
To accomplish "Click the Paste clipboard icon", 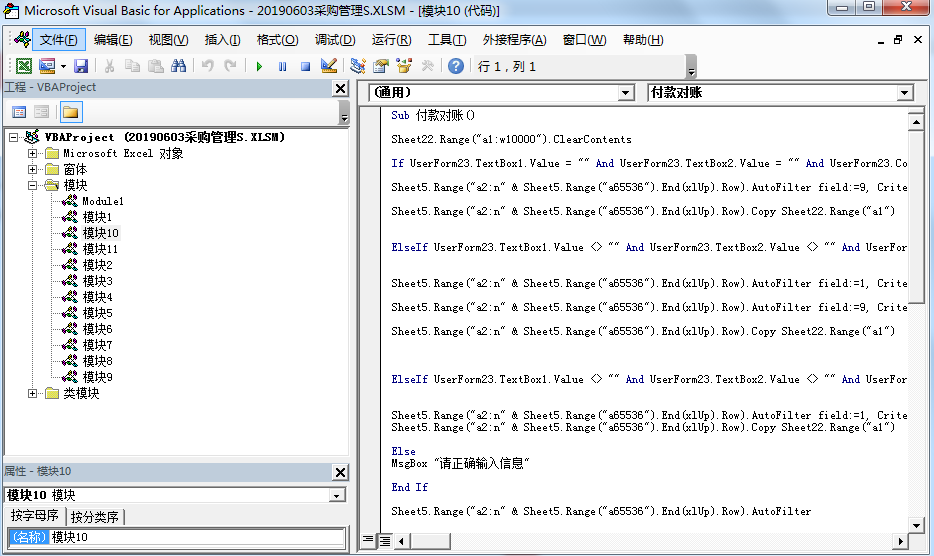I will pos(155,66).
